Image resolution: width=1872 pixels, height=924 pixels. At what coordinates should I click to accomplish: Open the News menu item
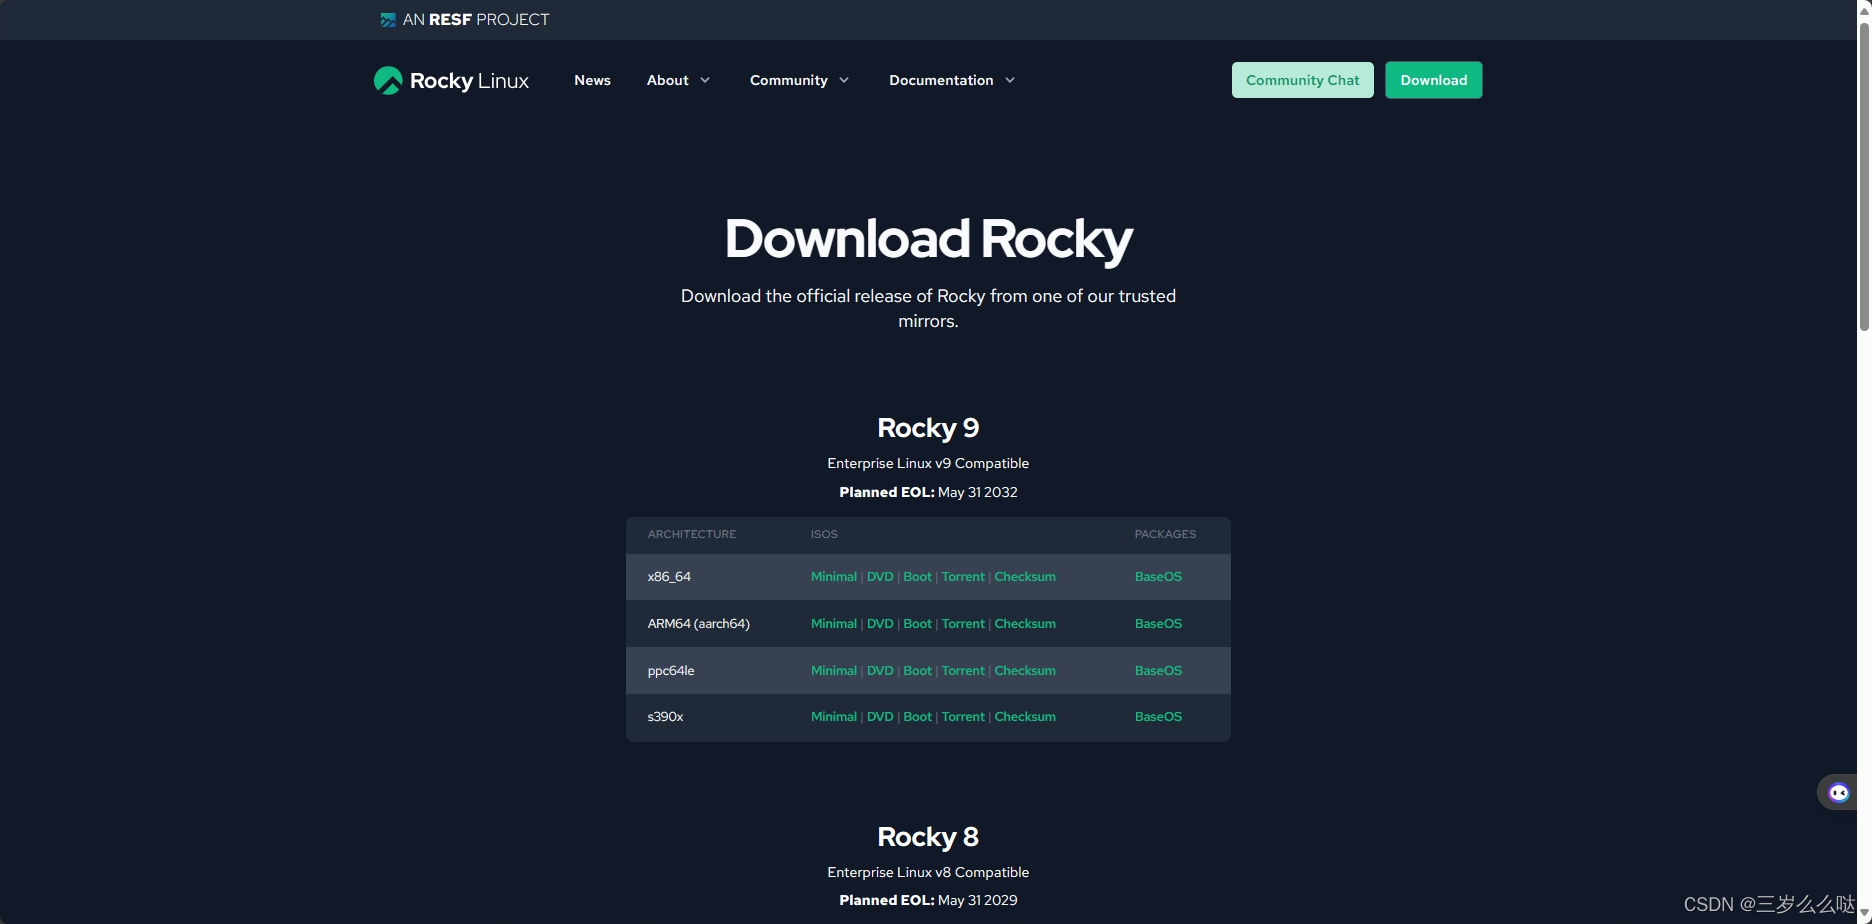(x=592, y=80)
